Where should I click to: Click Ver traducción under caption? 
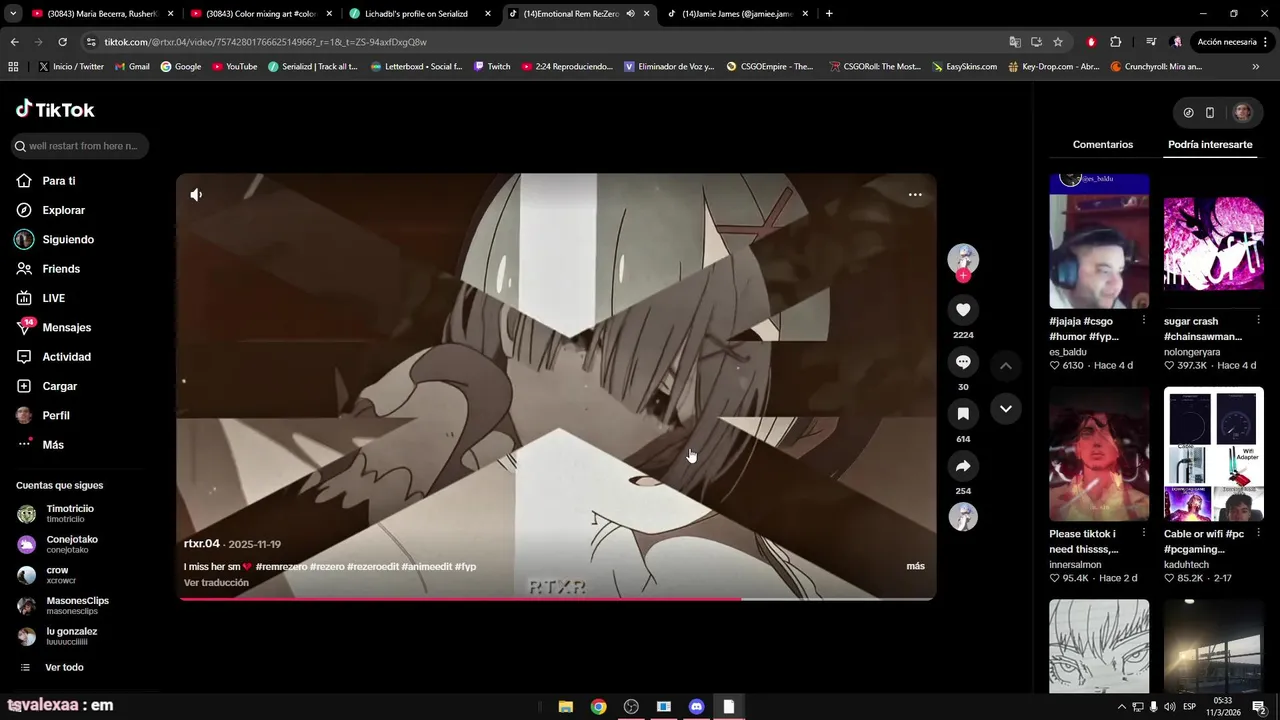pyautogui.click(x=216, y=583)
